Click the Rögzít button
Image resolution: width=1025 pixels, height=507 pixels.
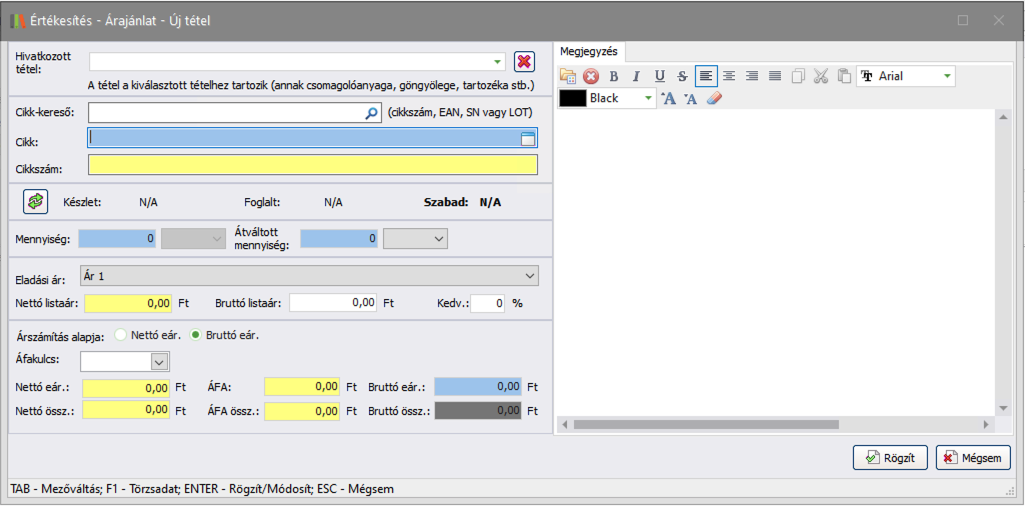pyautogui.click(x=890, y=458)
